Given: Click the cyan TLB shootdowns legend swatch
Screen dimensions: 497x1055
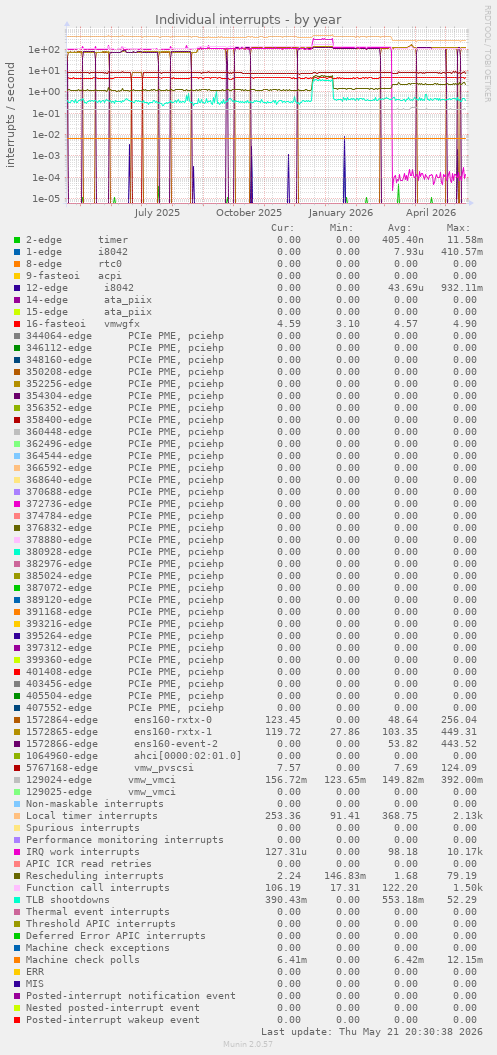Looking at the screenshot, I should 17,900.
